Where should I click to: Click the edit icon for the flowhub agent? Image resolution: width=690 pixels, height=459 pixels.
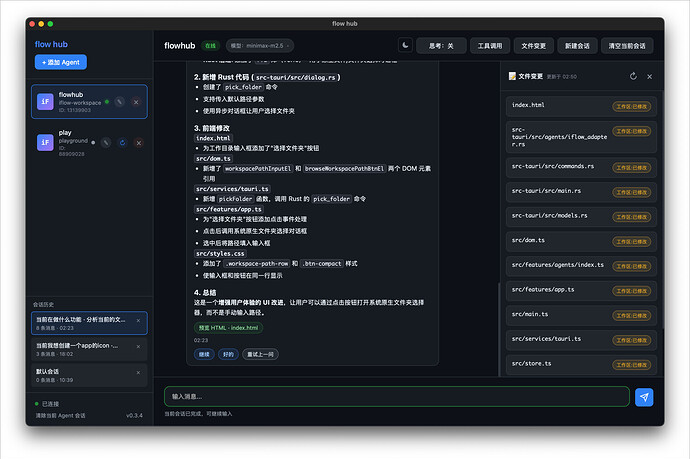tap(120, 101)
